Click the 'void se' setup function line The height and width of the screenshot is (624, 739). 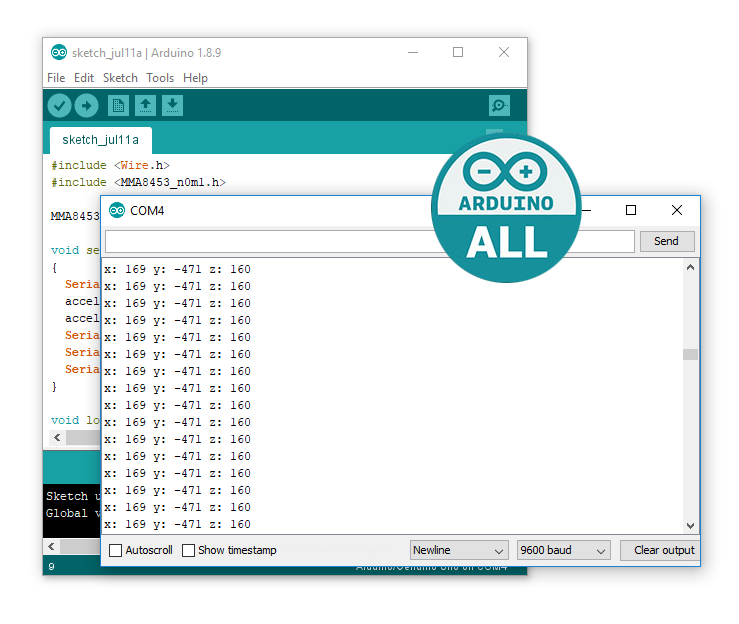click(75, 250)
